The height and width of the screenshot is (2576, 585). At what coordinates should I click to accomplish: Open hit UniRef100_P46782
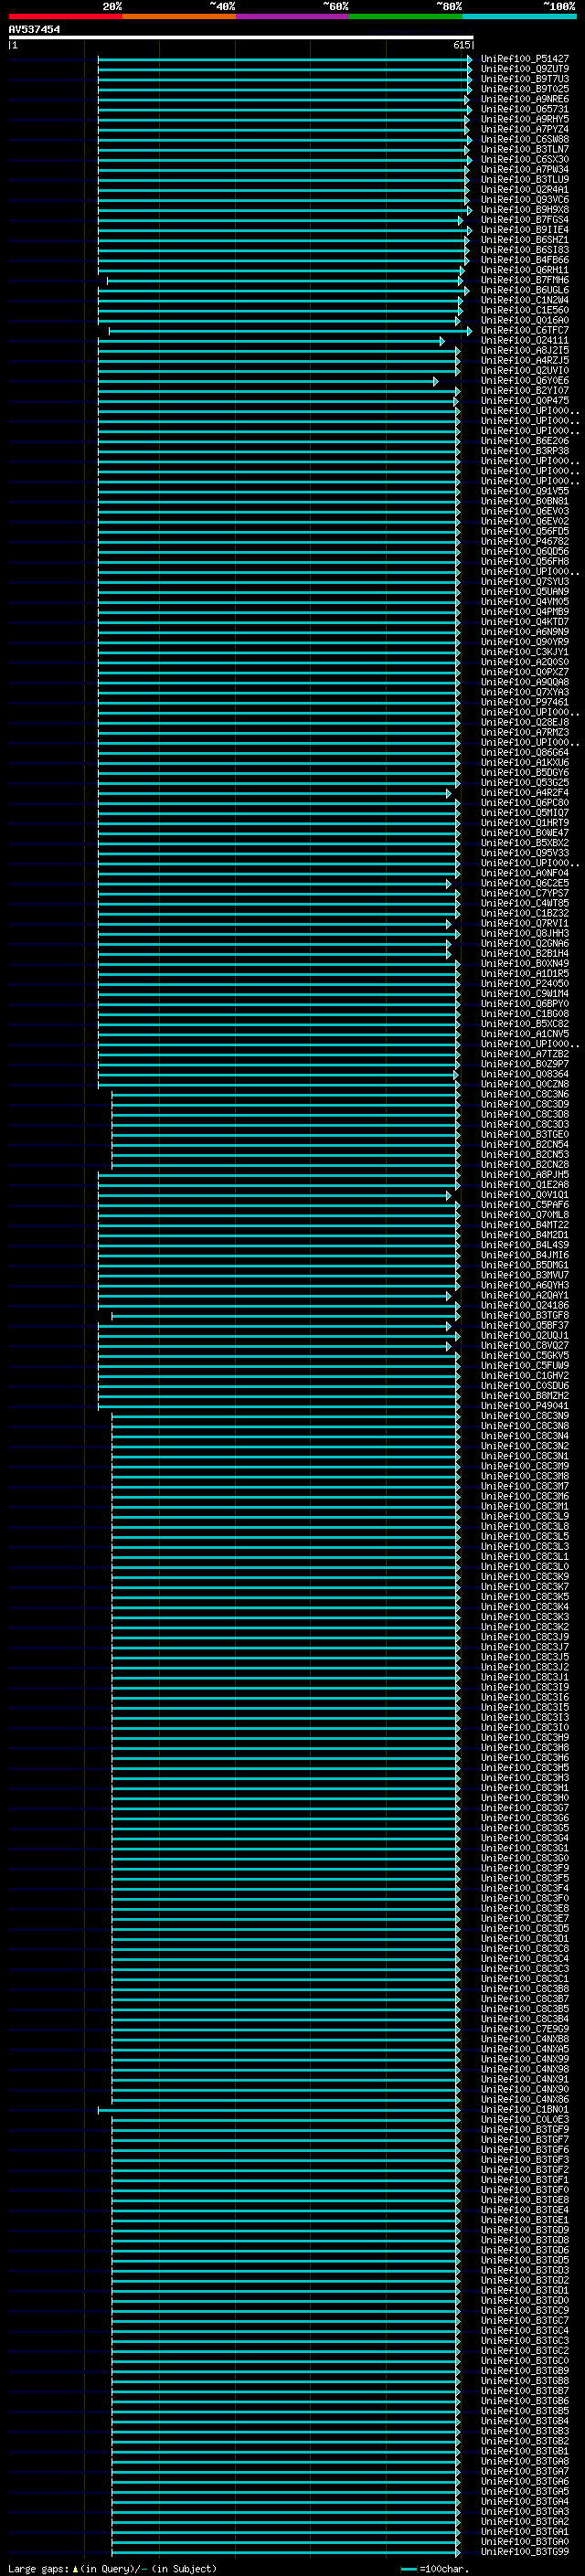coord(525,542)
